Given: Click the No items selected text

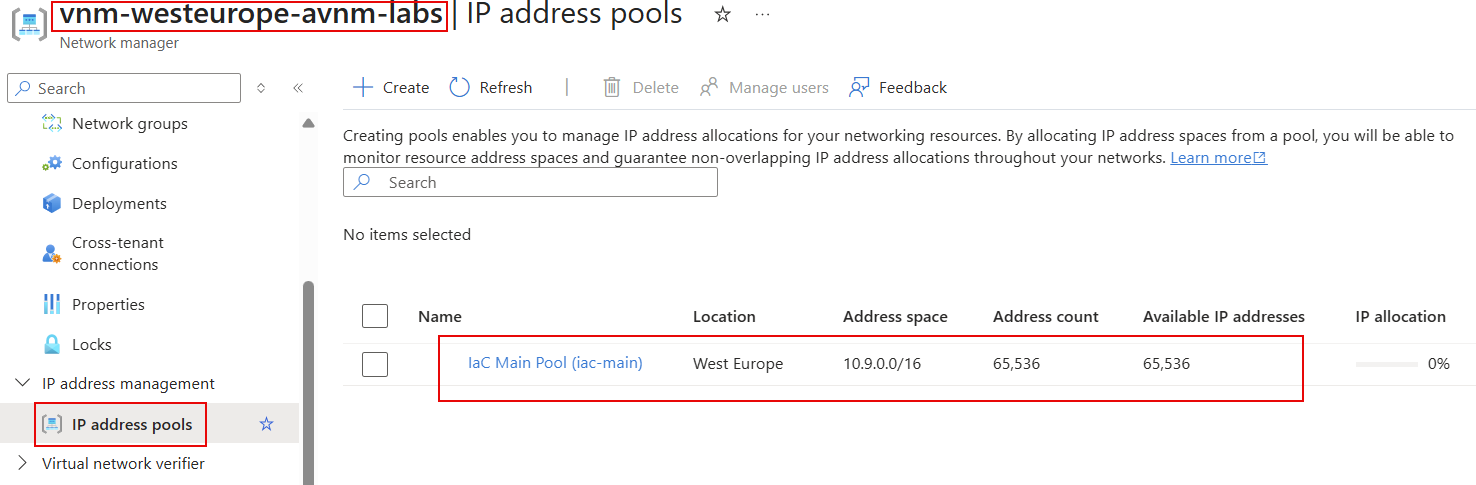Looking at the screenshot, I should click(x=407, y=234).
